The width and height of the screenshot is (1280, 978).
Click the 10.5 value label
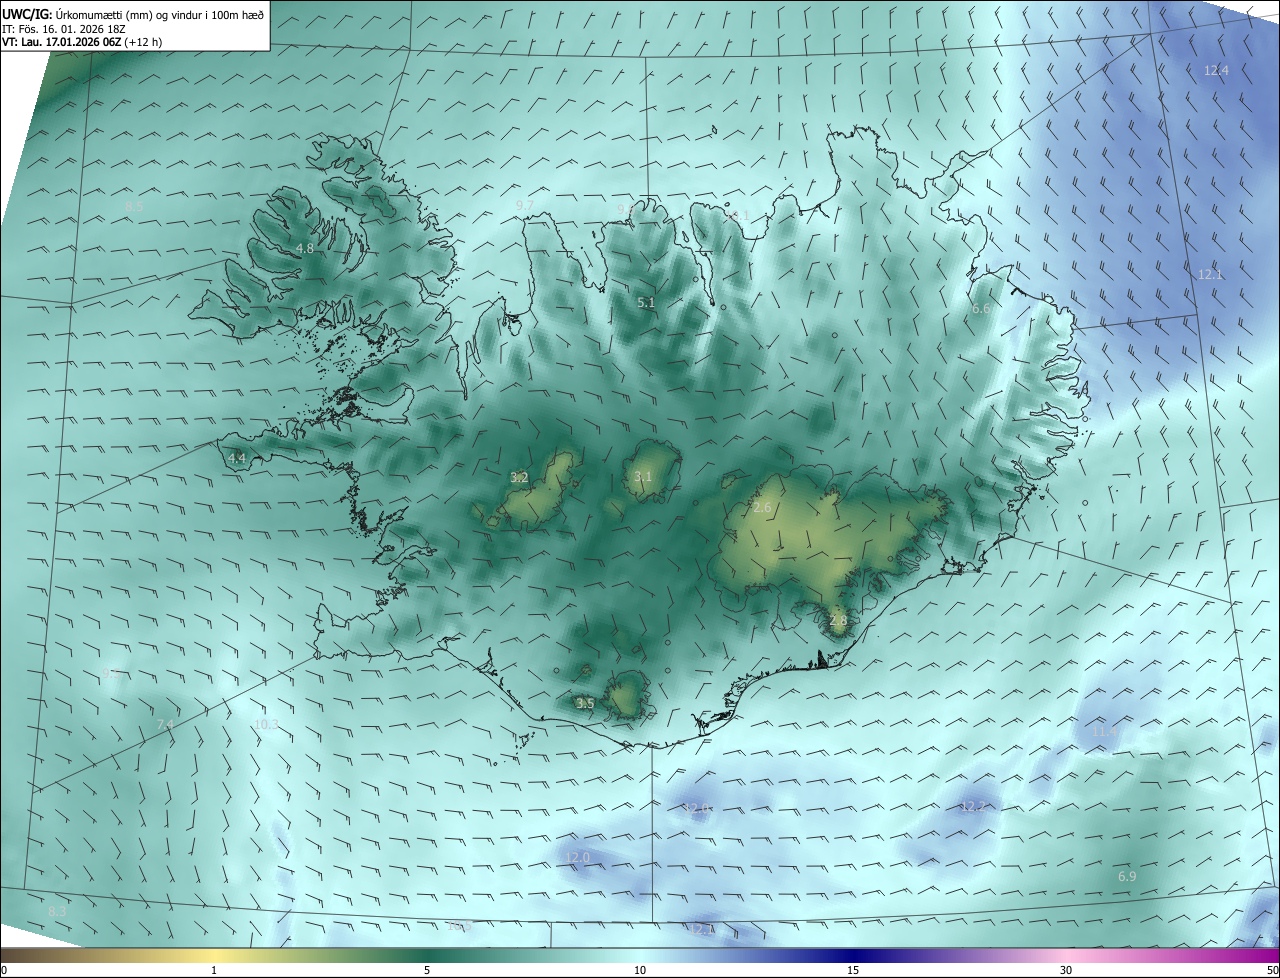click(459, 926)
